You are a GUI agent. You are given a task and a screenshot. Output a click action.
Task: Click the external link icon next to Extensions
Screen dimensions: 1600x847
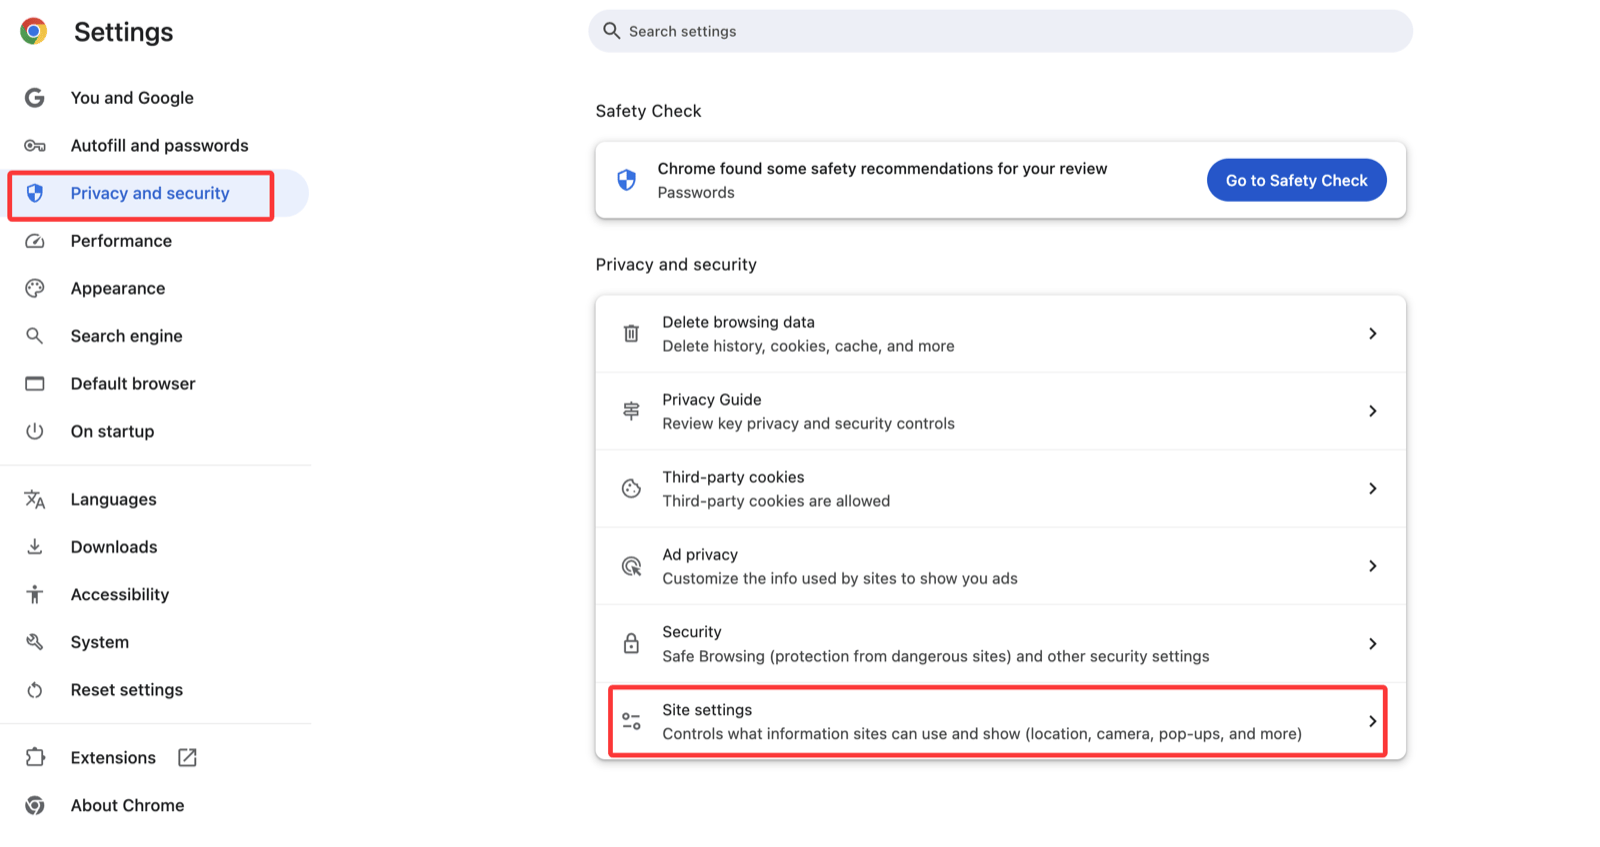click(x=187, y=758)
